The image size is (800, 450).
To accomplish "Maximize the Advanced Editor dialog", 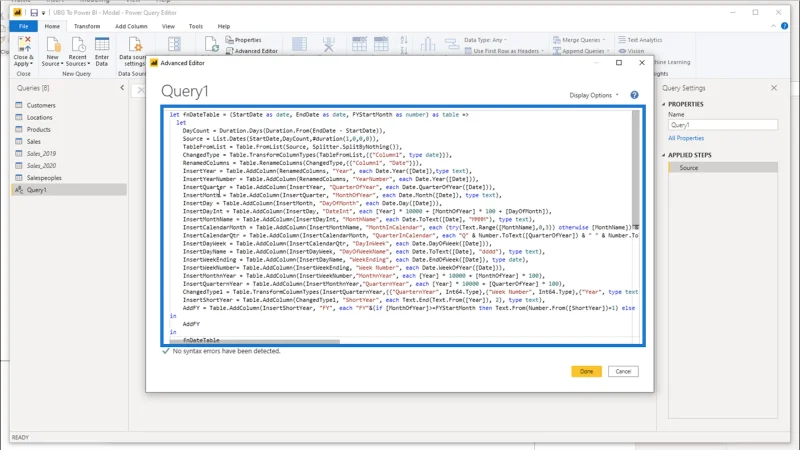I will [619, 63].
